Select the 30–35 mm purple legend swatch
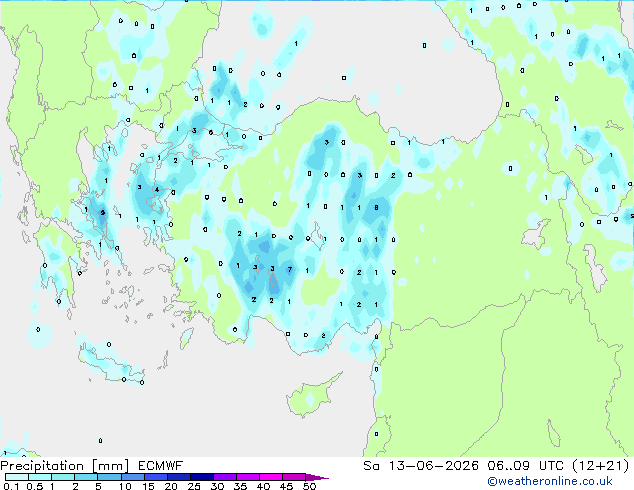 click(225, 477)
